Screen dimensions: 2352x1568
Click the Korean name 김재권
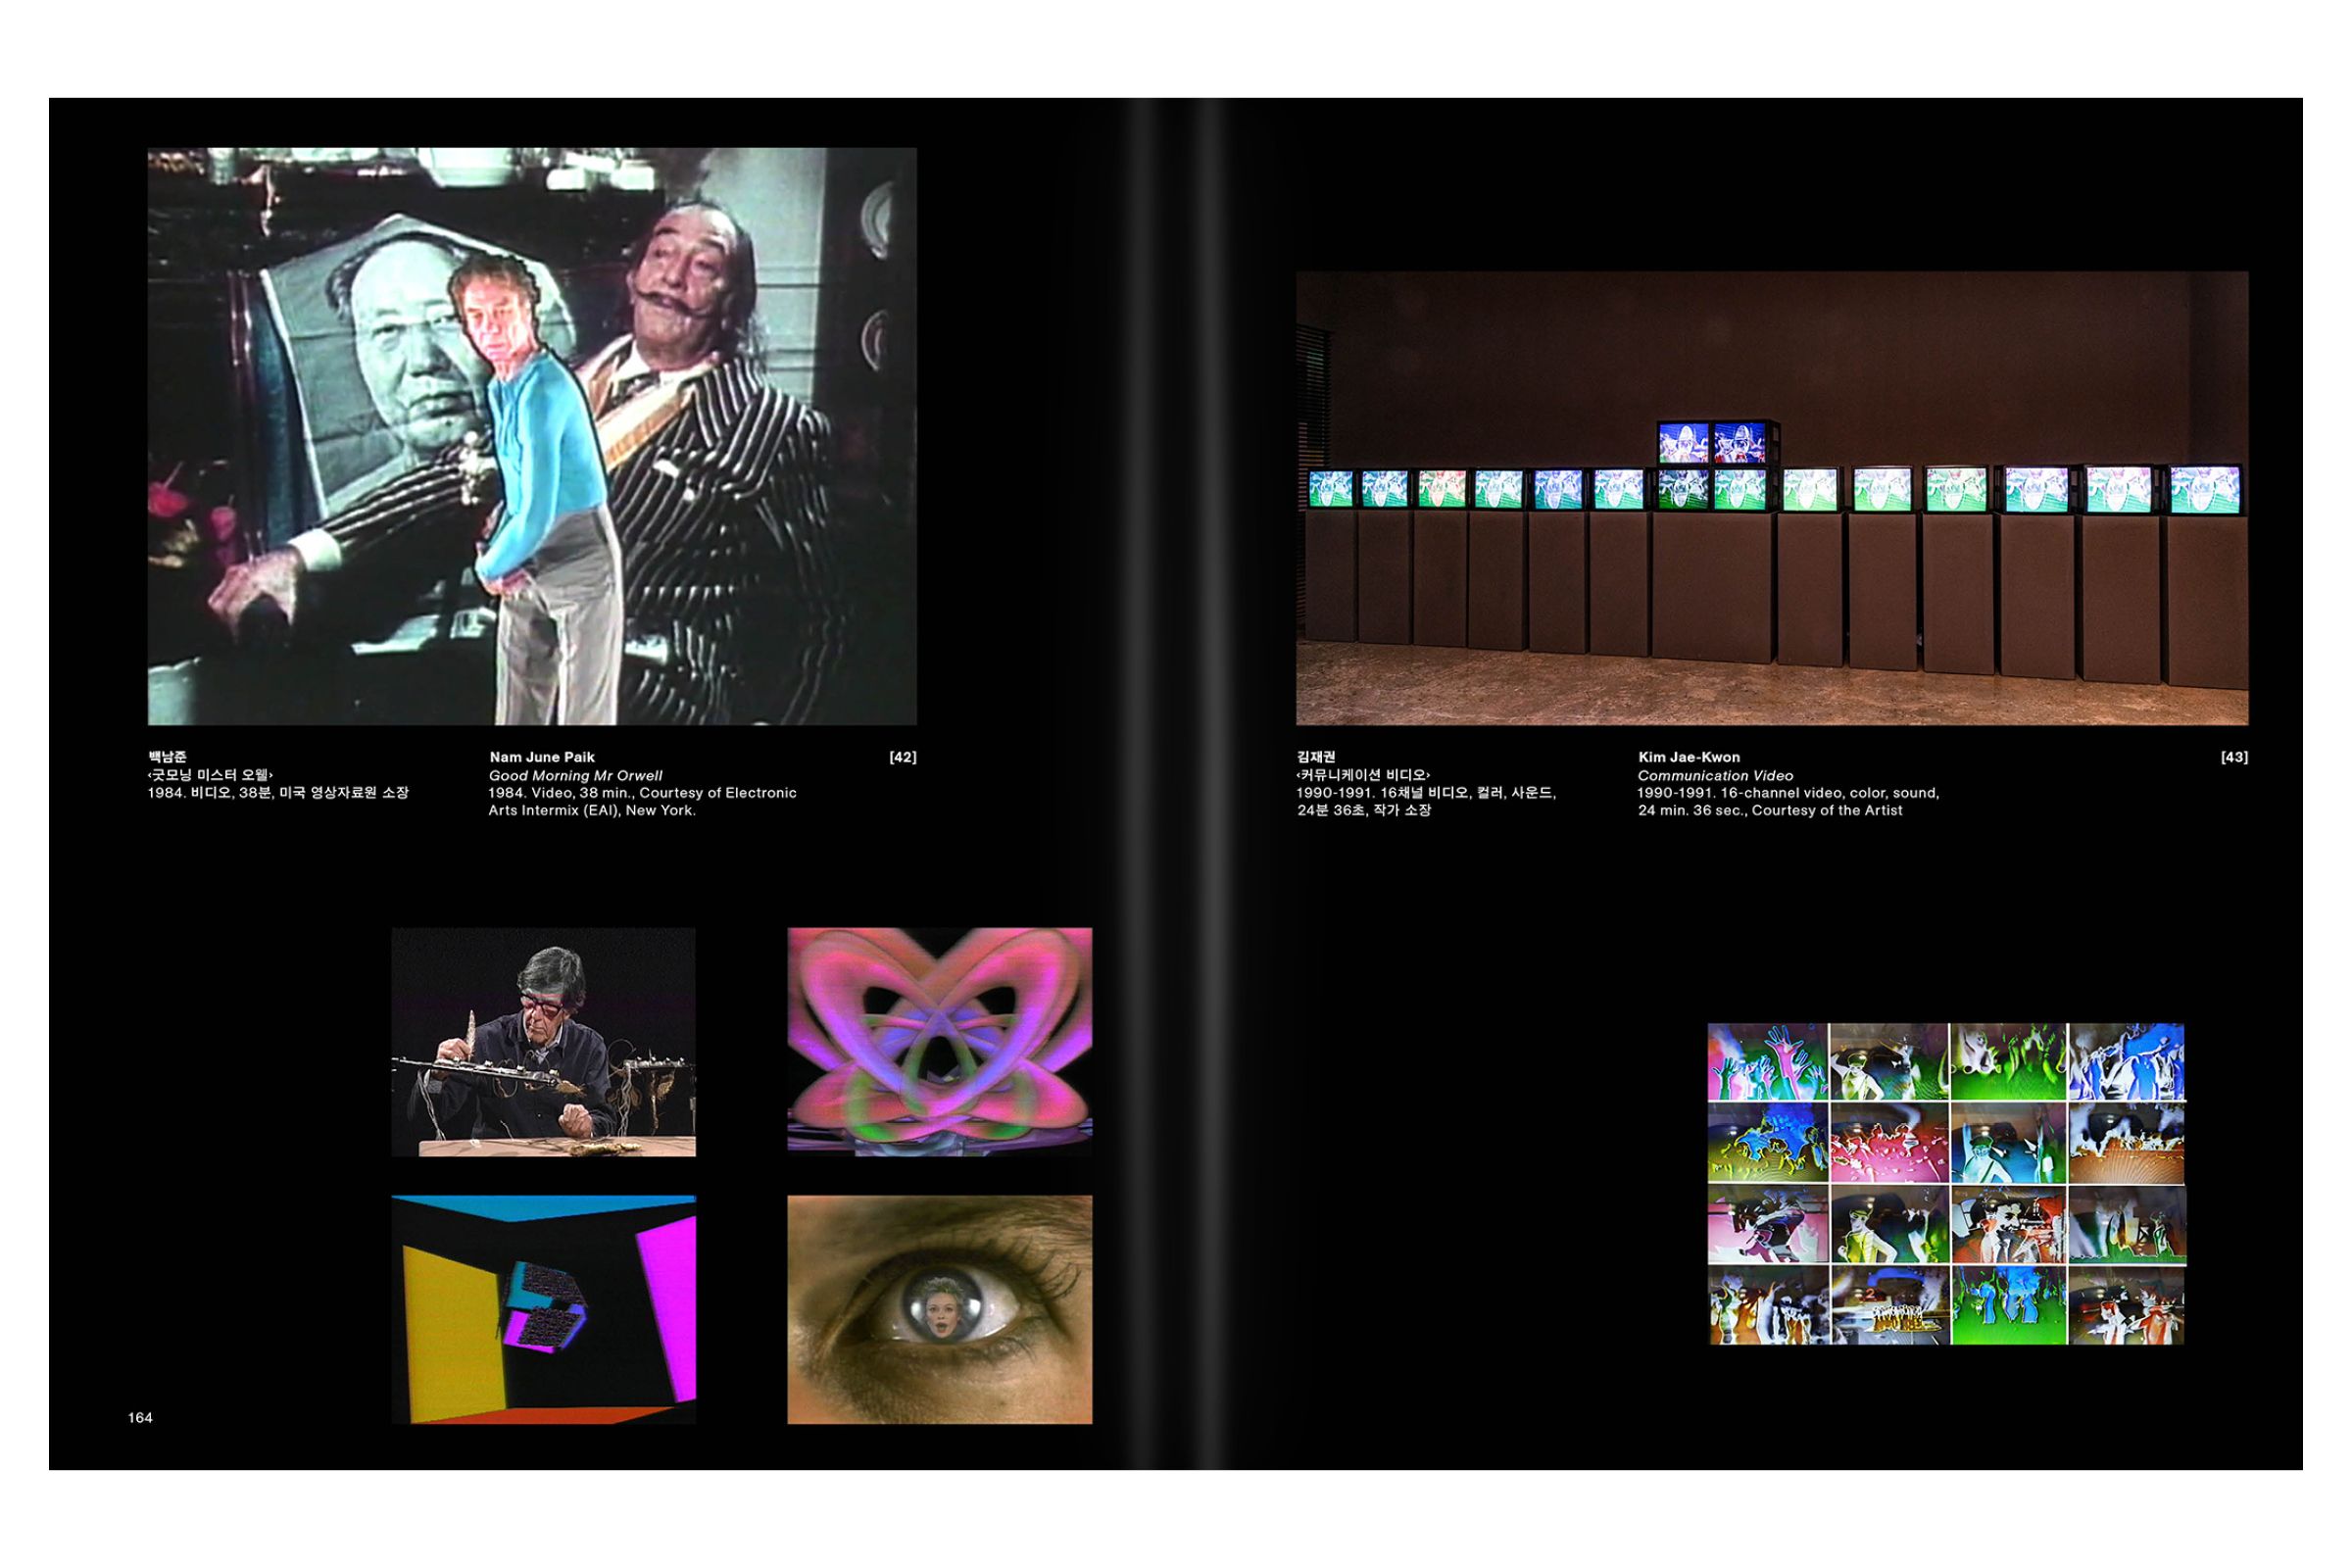[x=1315, y=757]
